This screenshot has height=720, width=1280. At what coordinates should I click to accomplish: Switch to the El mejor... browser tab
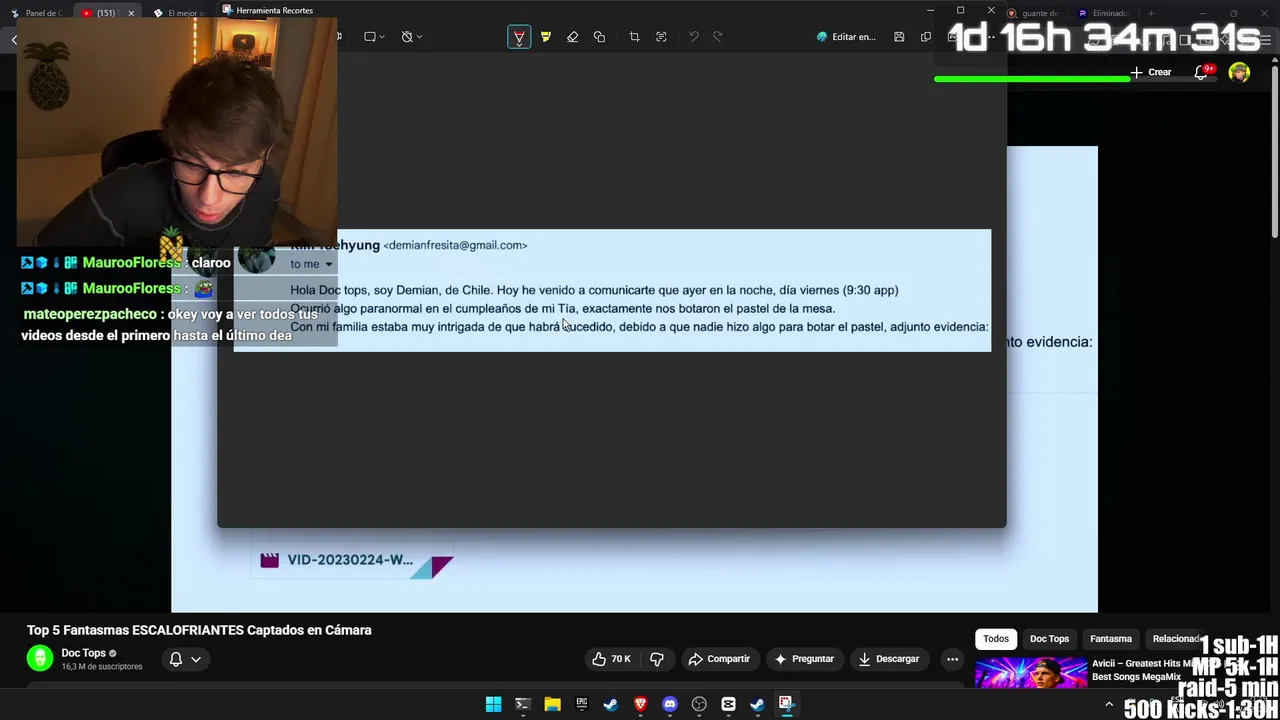pyautogui.click(x=181, y=13)
